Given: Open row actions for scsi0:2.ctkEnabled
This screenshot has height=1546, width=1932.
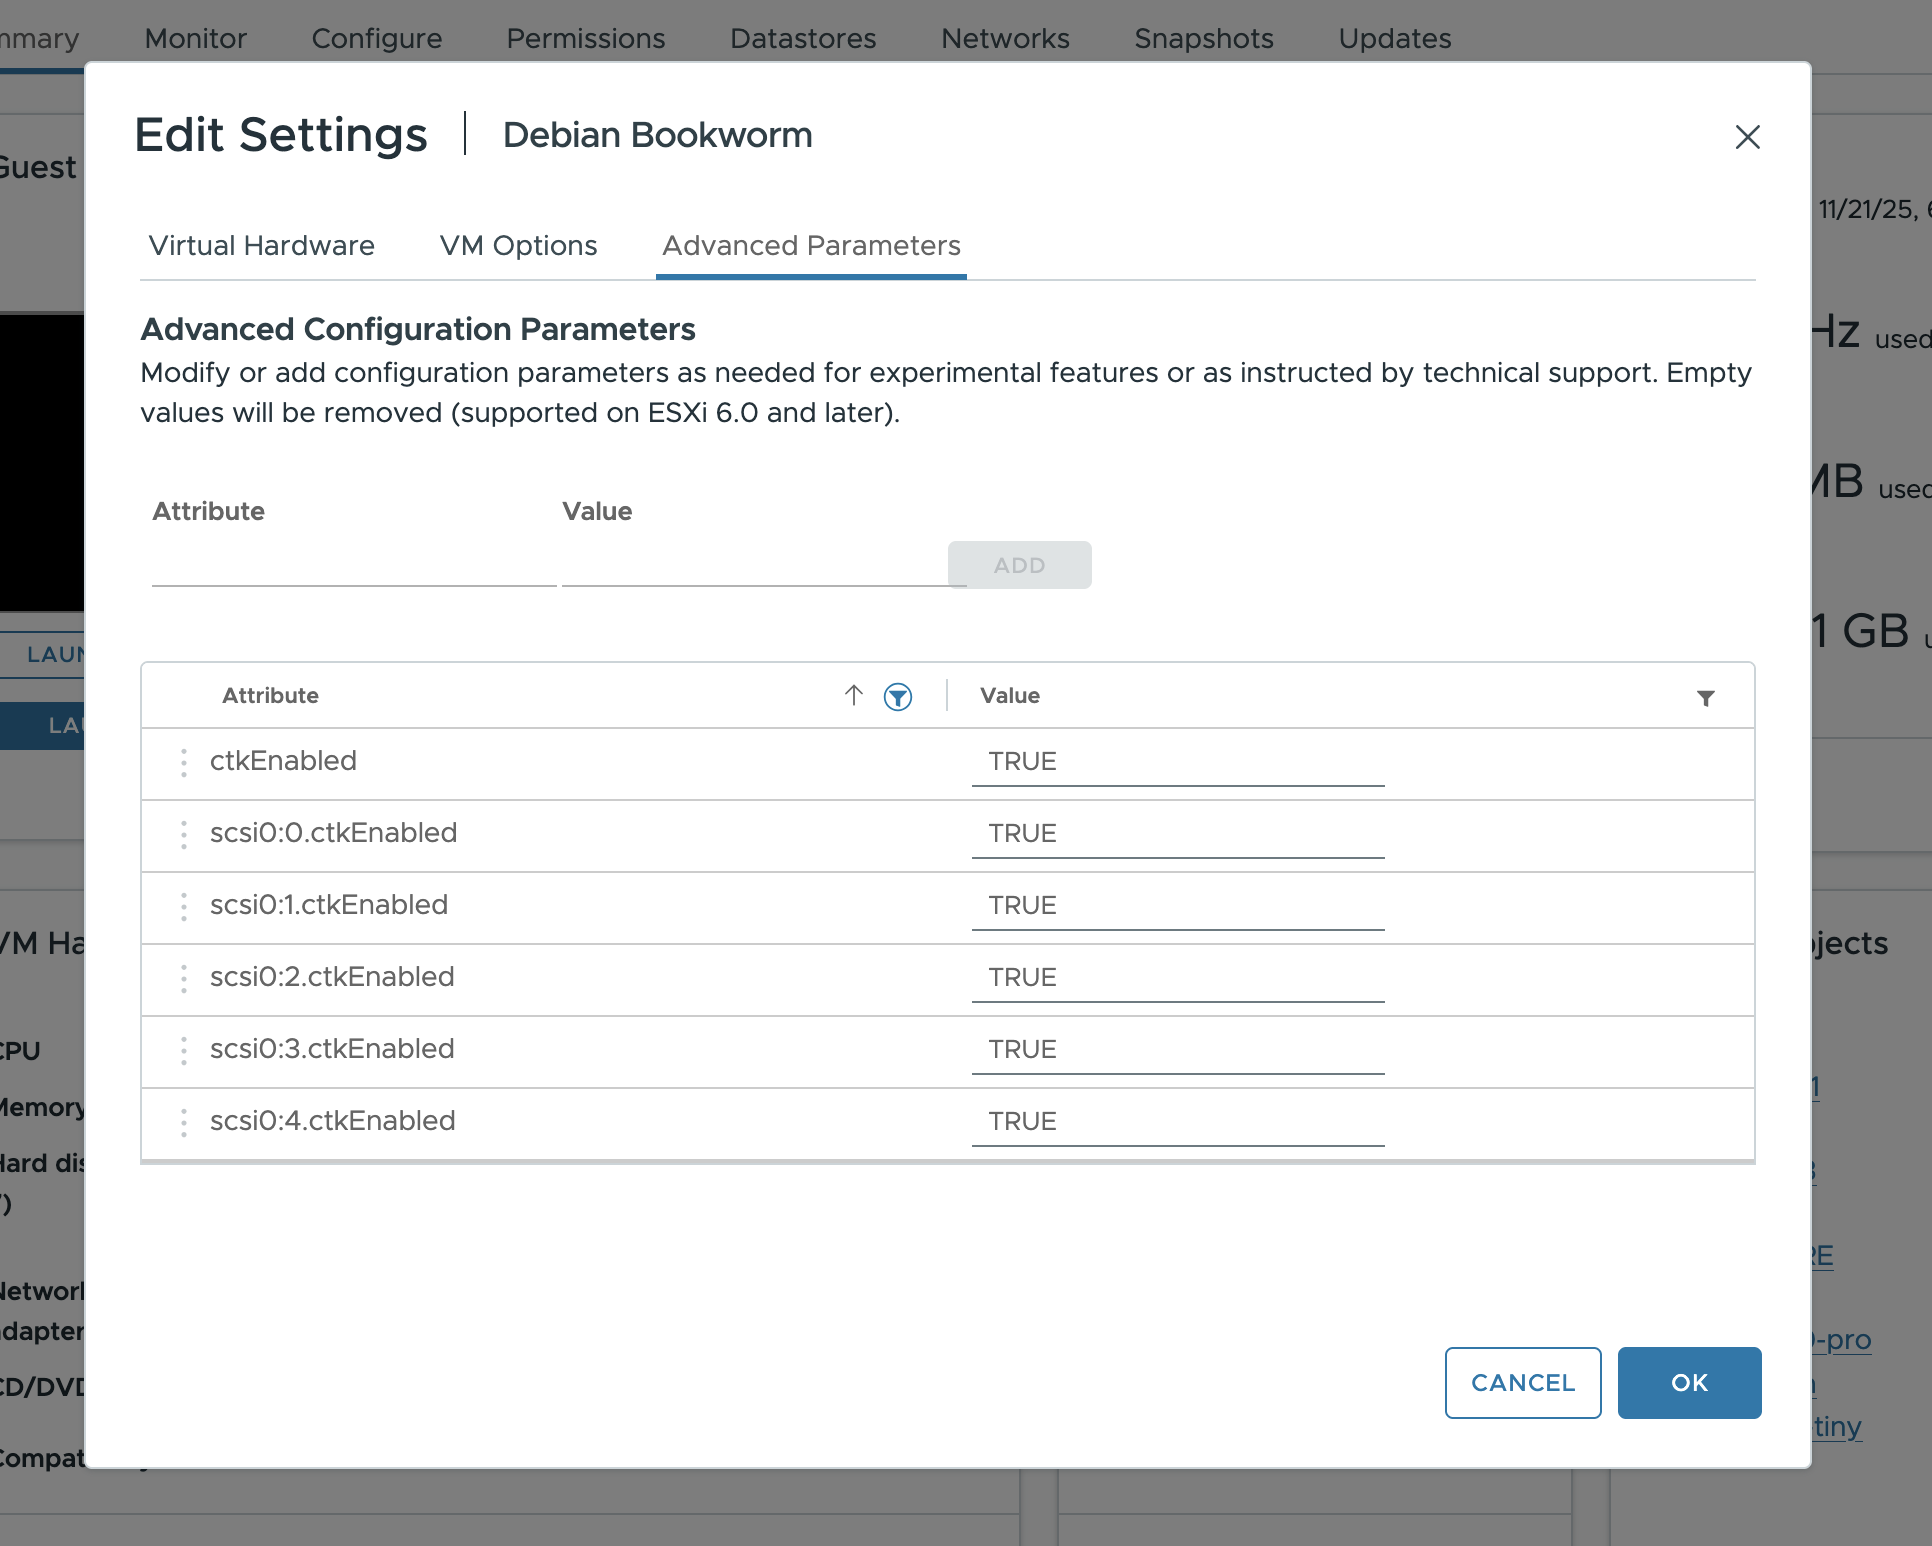Looking at the screenshot, I should pos(184,978).
